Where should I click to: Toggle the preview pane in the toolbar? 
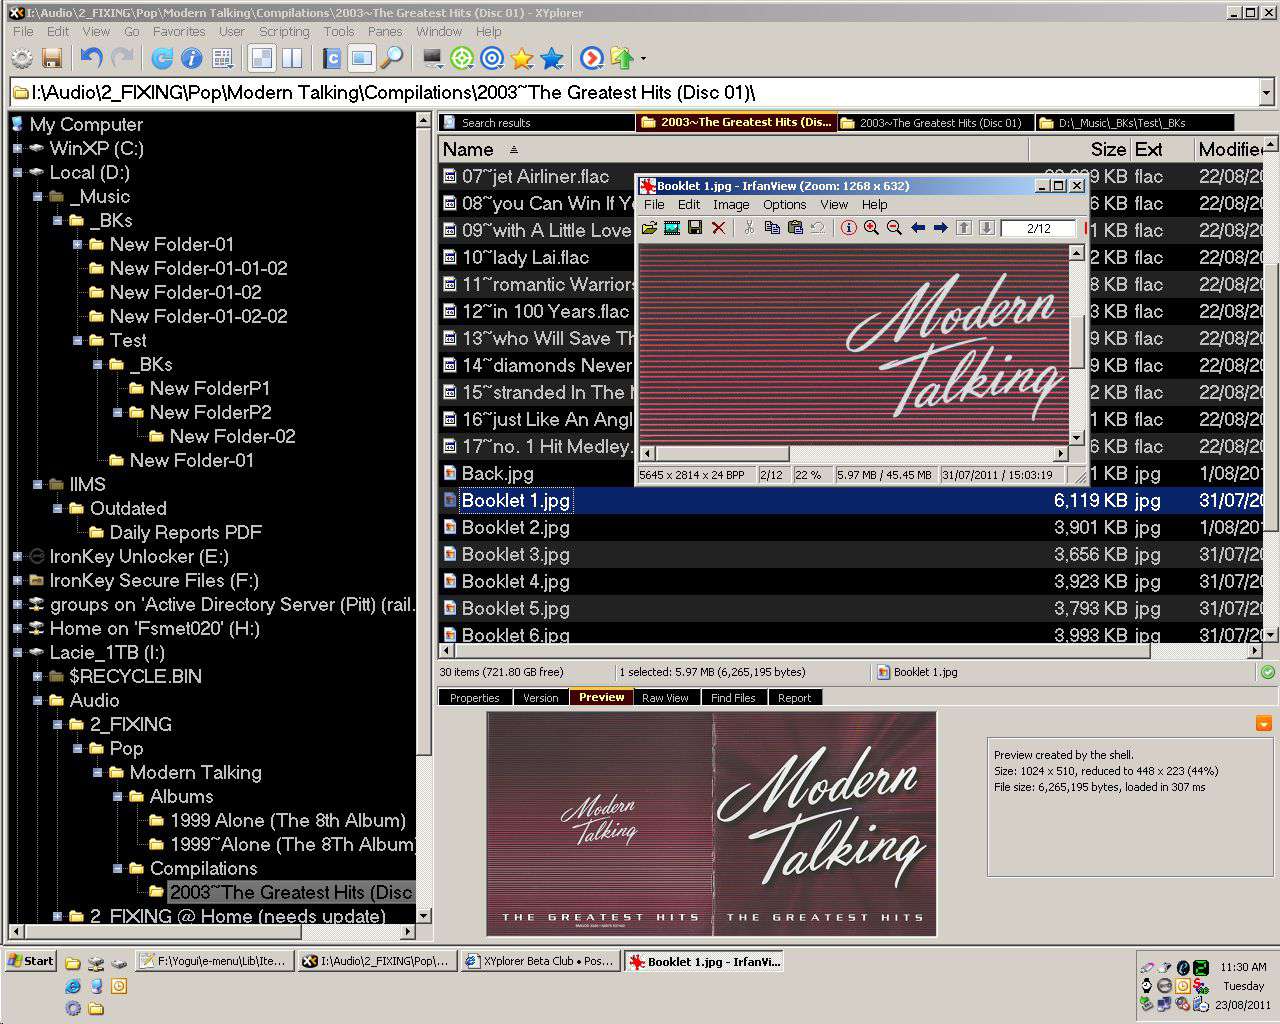[361, 58]
